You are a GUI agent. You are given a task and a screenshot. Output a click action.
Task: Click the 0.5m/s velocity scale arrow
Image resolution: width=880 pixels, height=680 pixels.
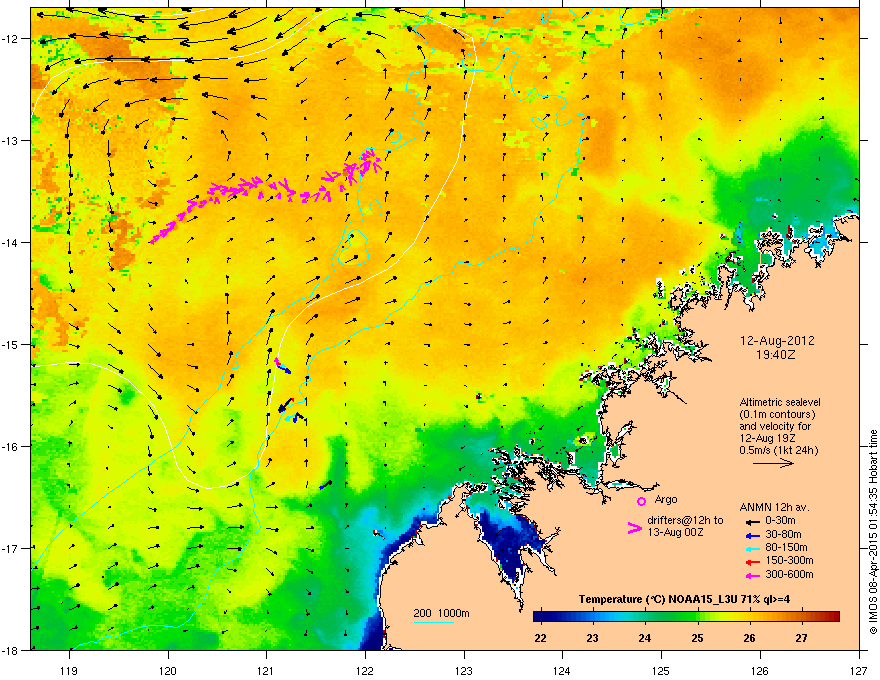pyautogui.click(x=773, y=463)
